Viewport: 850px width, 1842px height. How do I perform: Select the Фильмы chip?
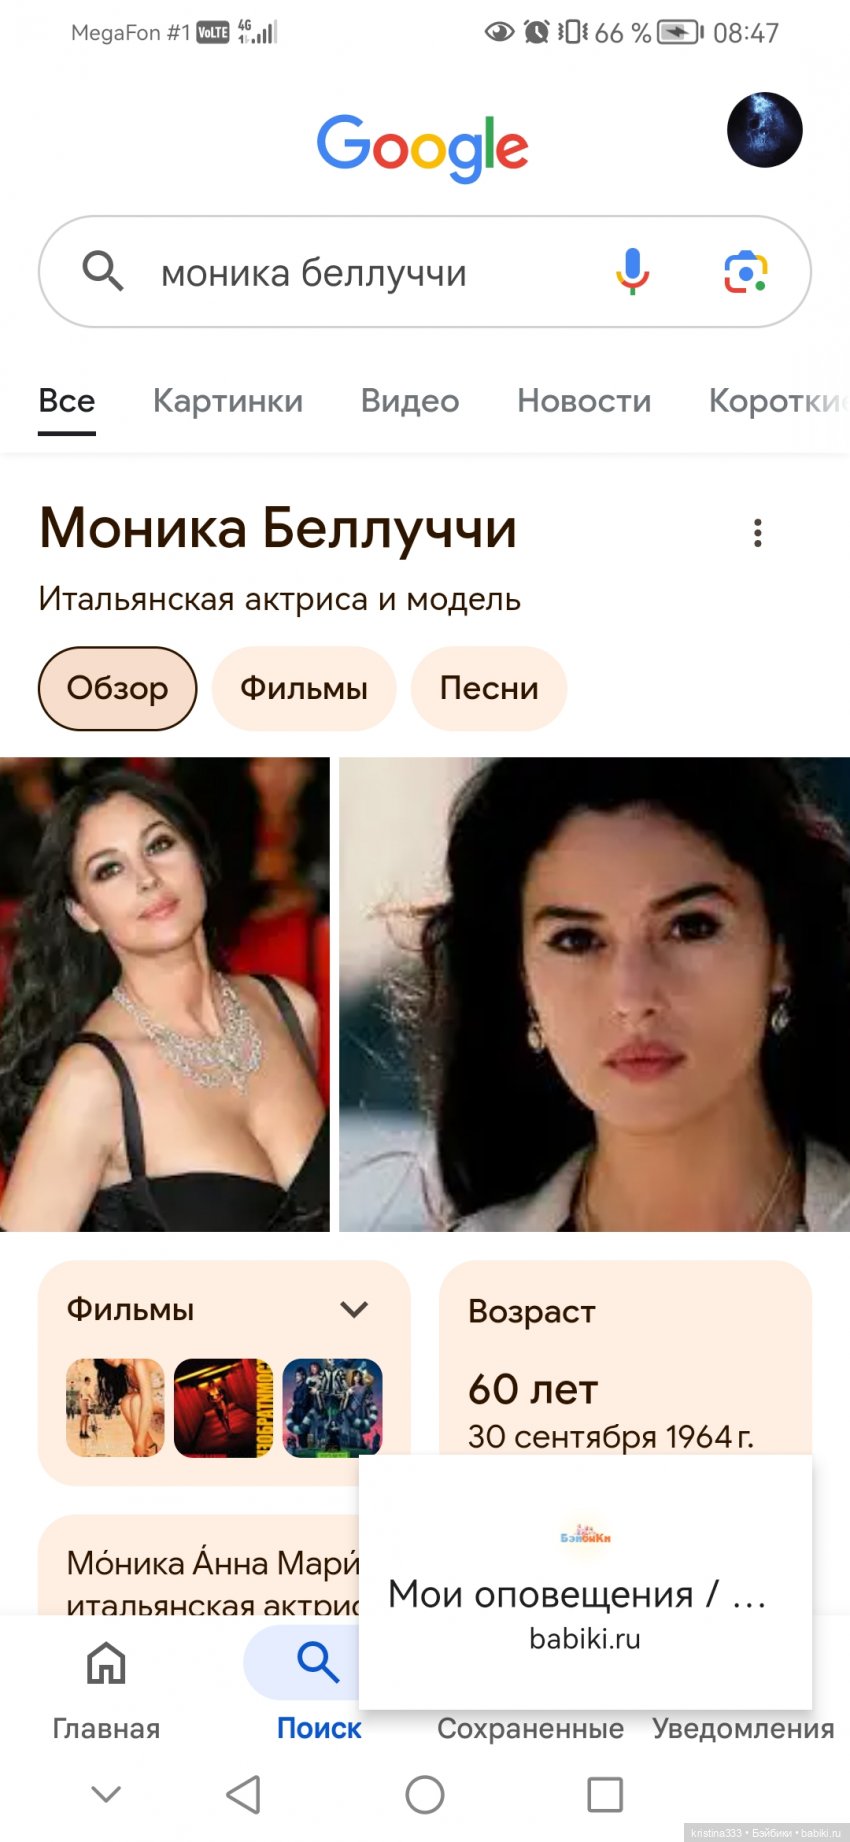pos(304,688)
